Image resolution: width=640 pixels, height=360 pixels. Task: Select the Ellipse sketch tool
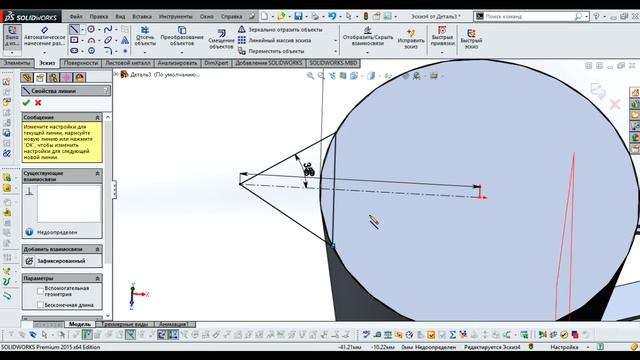pos(108,40)
